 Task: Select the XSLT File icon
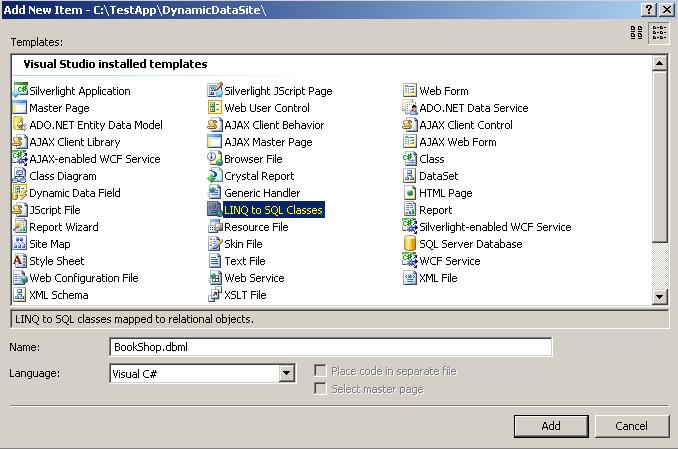[215, 295]
